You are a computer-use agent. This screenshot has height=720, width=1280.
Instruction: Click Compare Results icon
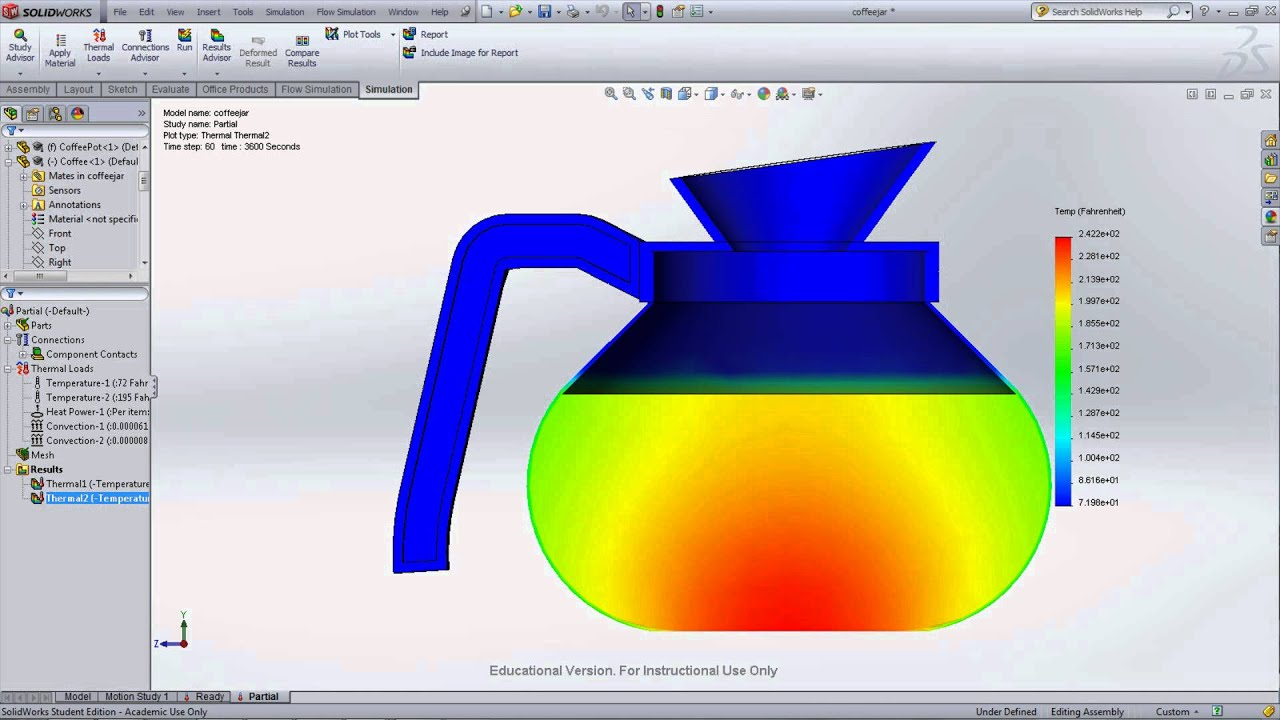(x=302, y=51)
